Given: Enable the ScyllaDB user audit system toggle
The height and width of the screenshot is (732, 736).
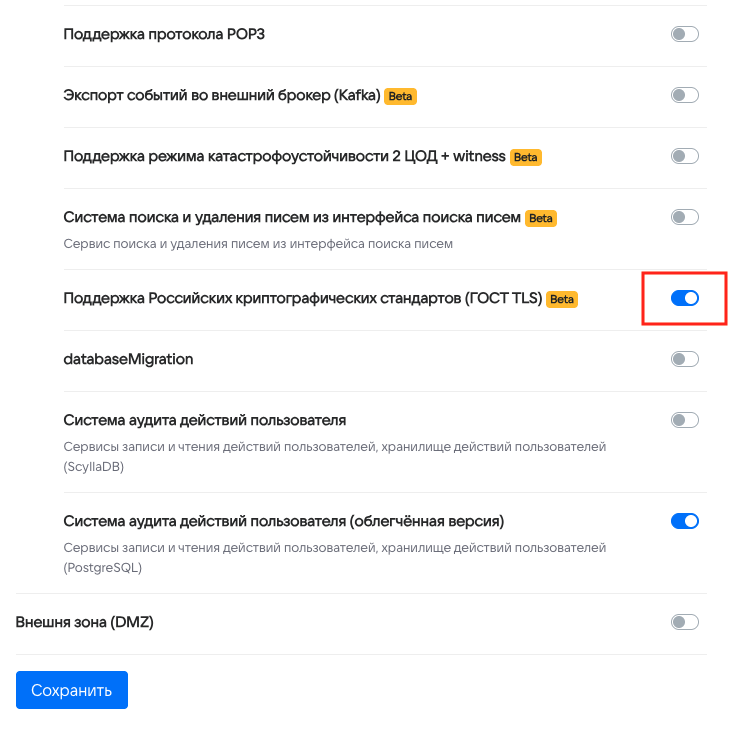Looking at the screenshot, I should [x=684, y=420].
